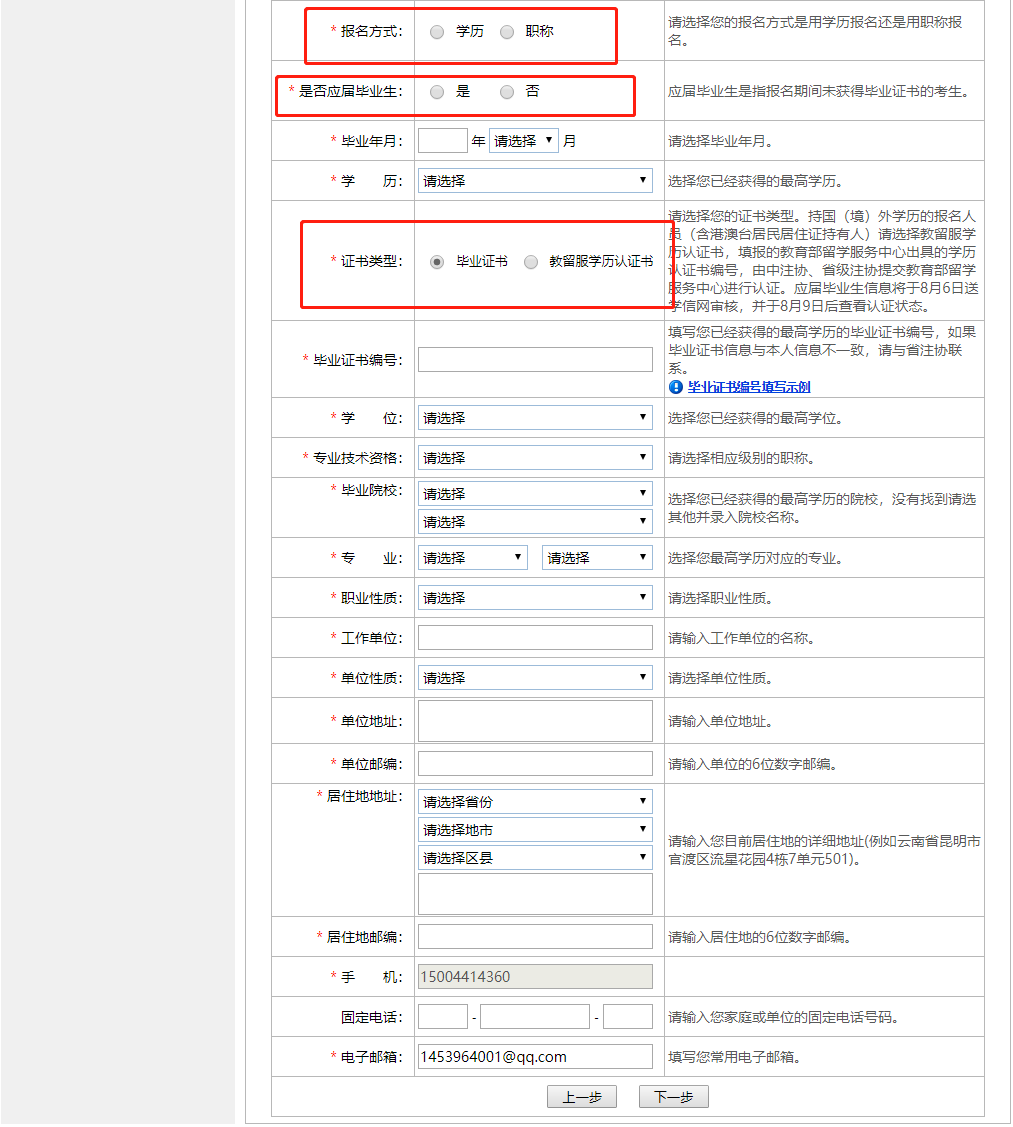Open the graduation month dropdown
Viewport: 1013px width, 1127px height.
point(524,140)
